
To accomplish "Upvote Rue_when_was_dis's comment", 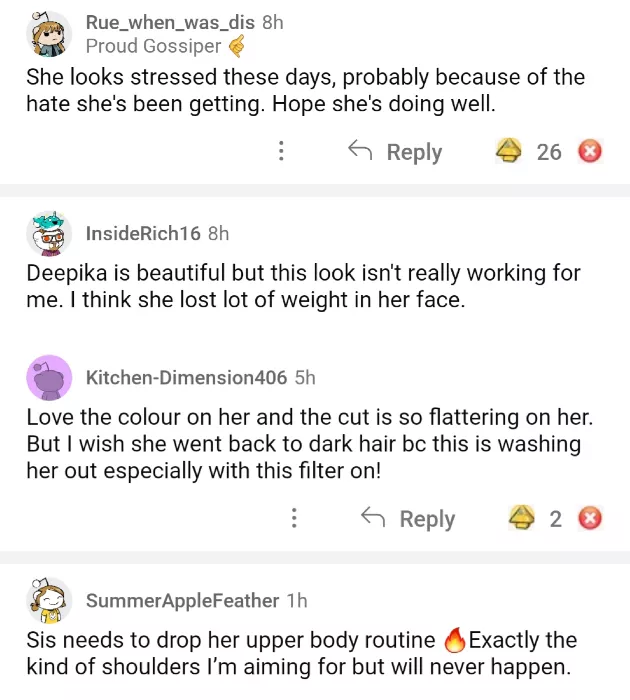I will (x=510, y=152).
